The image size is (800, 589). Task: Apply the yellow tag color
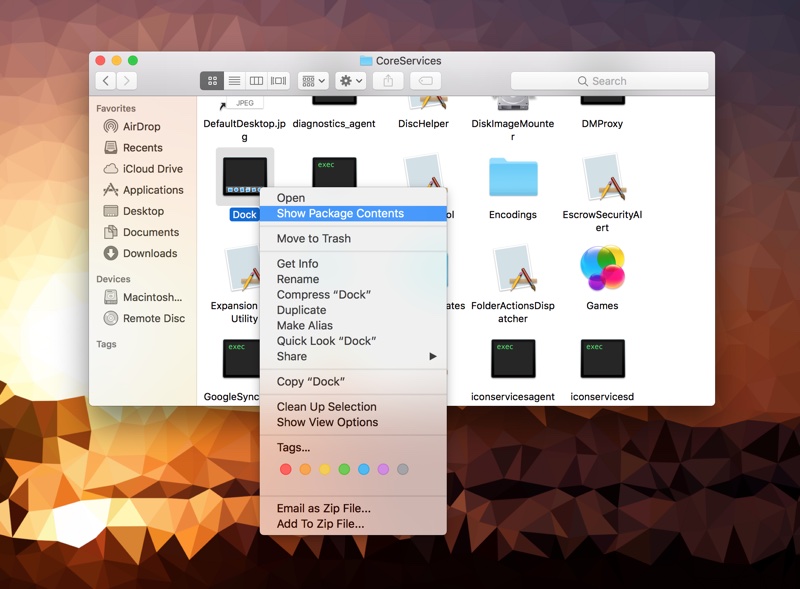324,469
